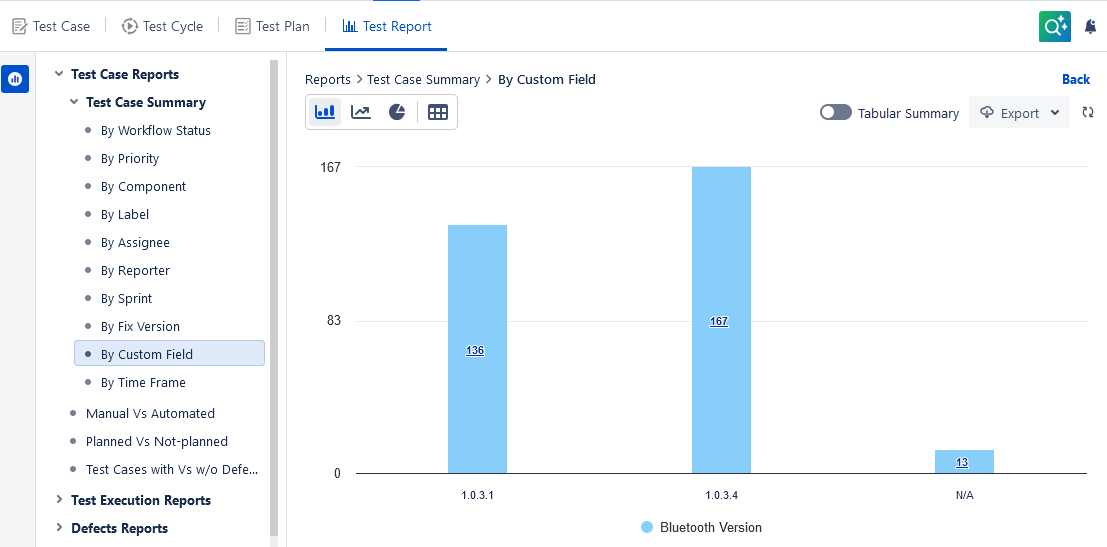Switch to pie chart view icon
This screenshot has width=1107, height=547.
click(397, 112)
